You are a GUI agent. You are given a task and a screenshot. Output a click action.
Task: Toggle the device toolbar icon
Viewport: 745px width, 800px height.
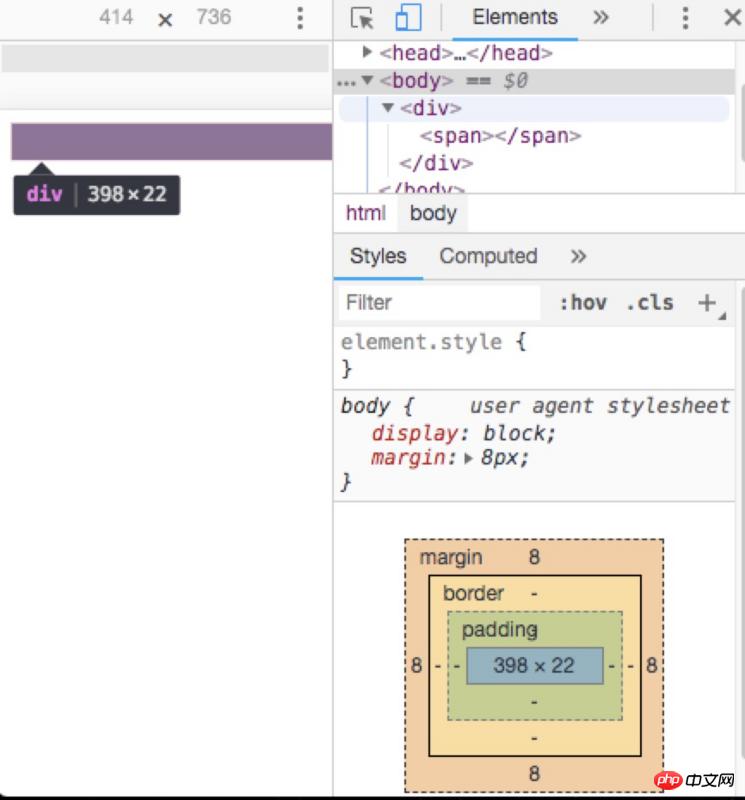408,18
